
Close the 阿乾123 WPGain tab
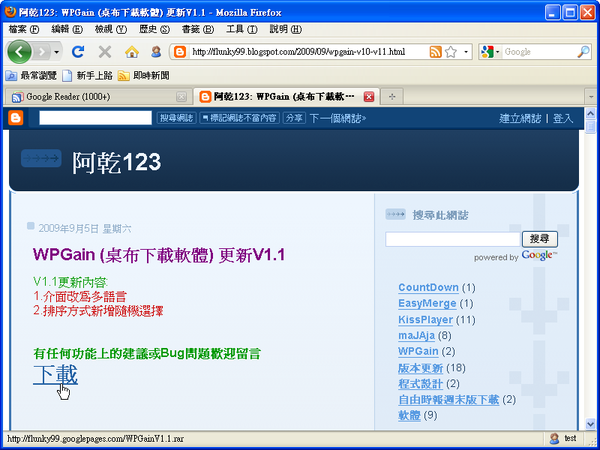tap(368, 97)
